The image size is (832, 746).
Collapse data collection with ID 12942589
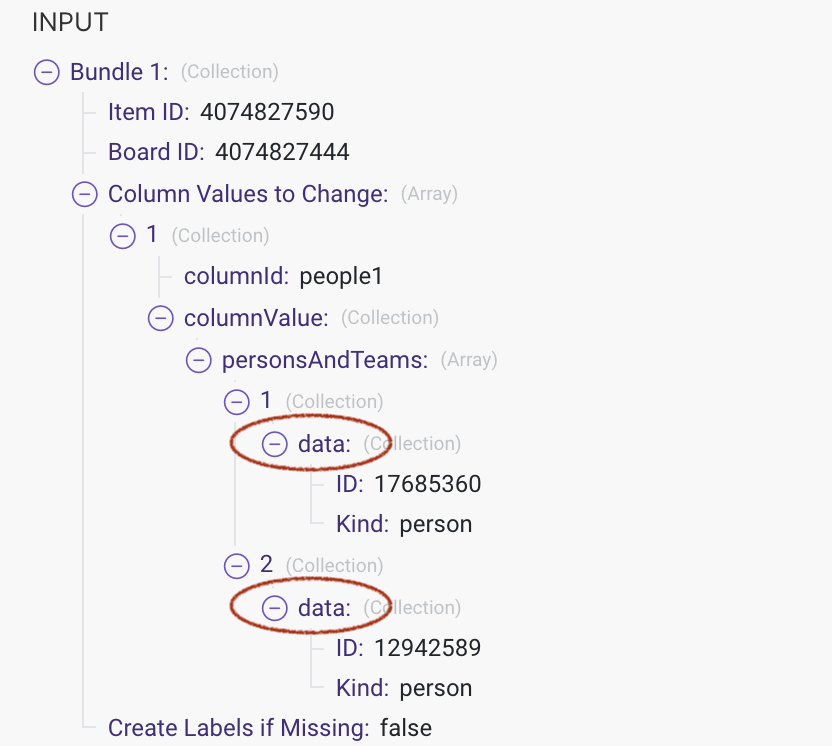[275, 608]
